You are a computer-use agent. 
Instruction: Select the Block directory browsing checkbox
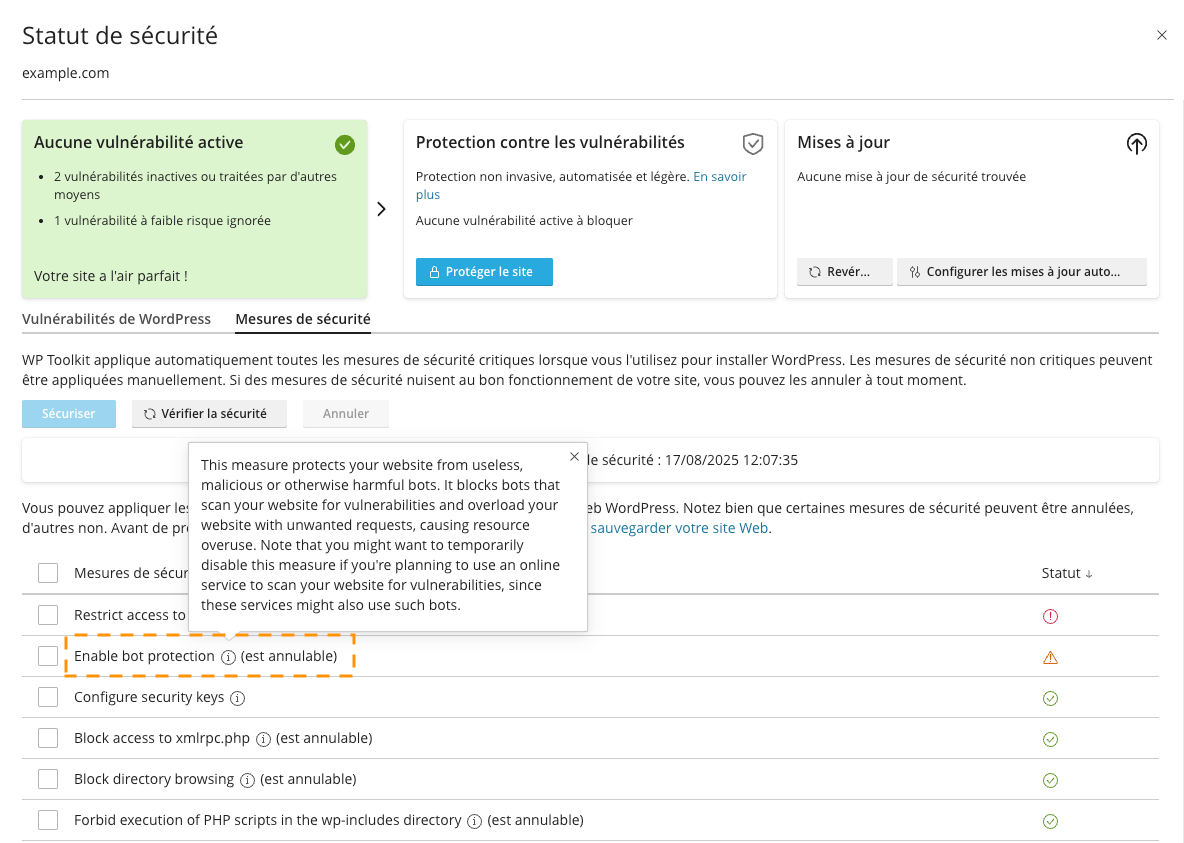pos(48,779)
